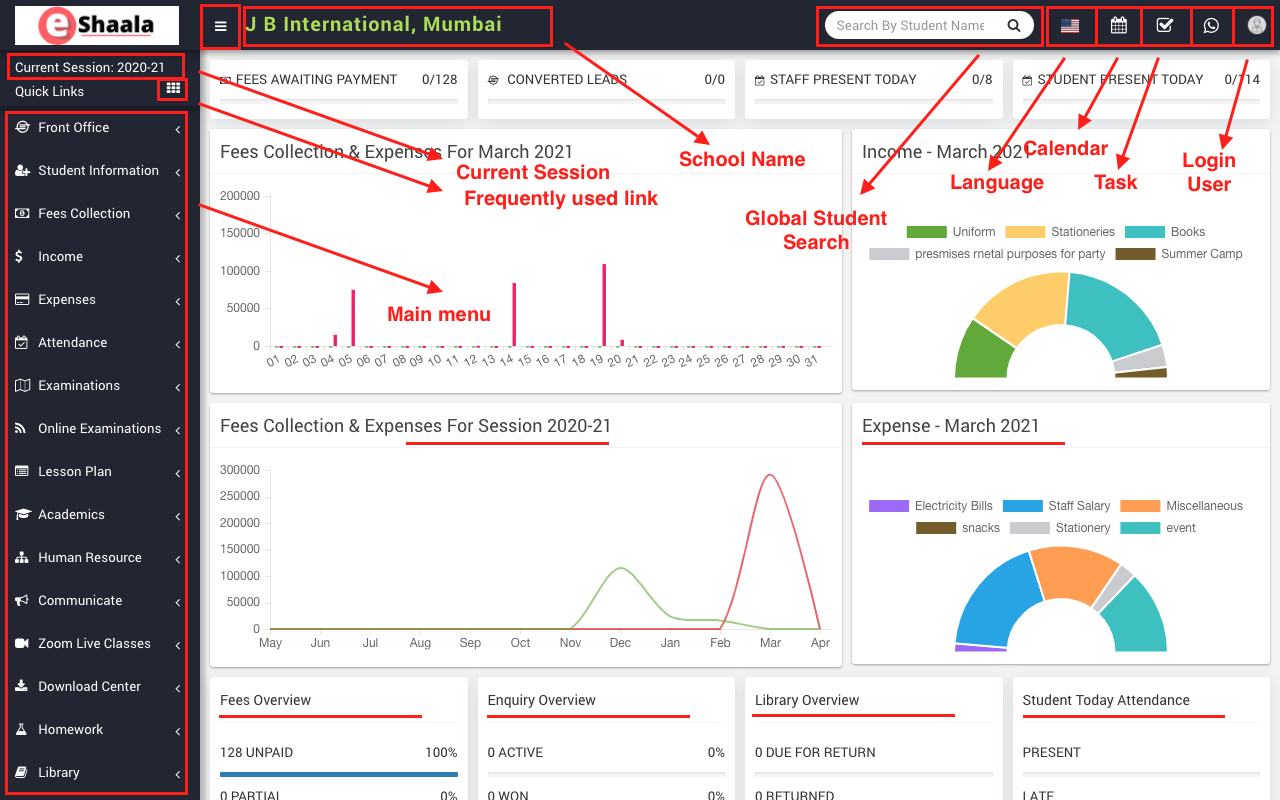The width and height of the screenshot is (1280, 800).
Task: Open the calendar icon in header
Action: click(1118, 26)
